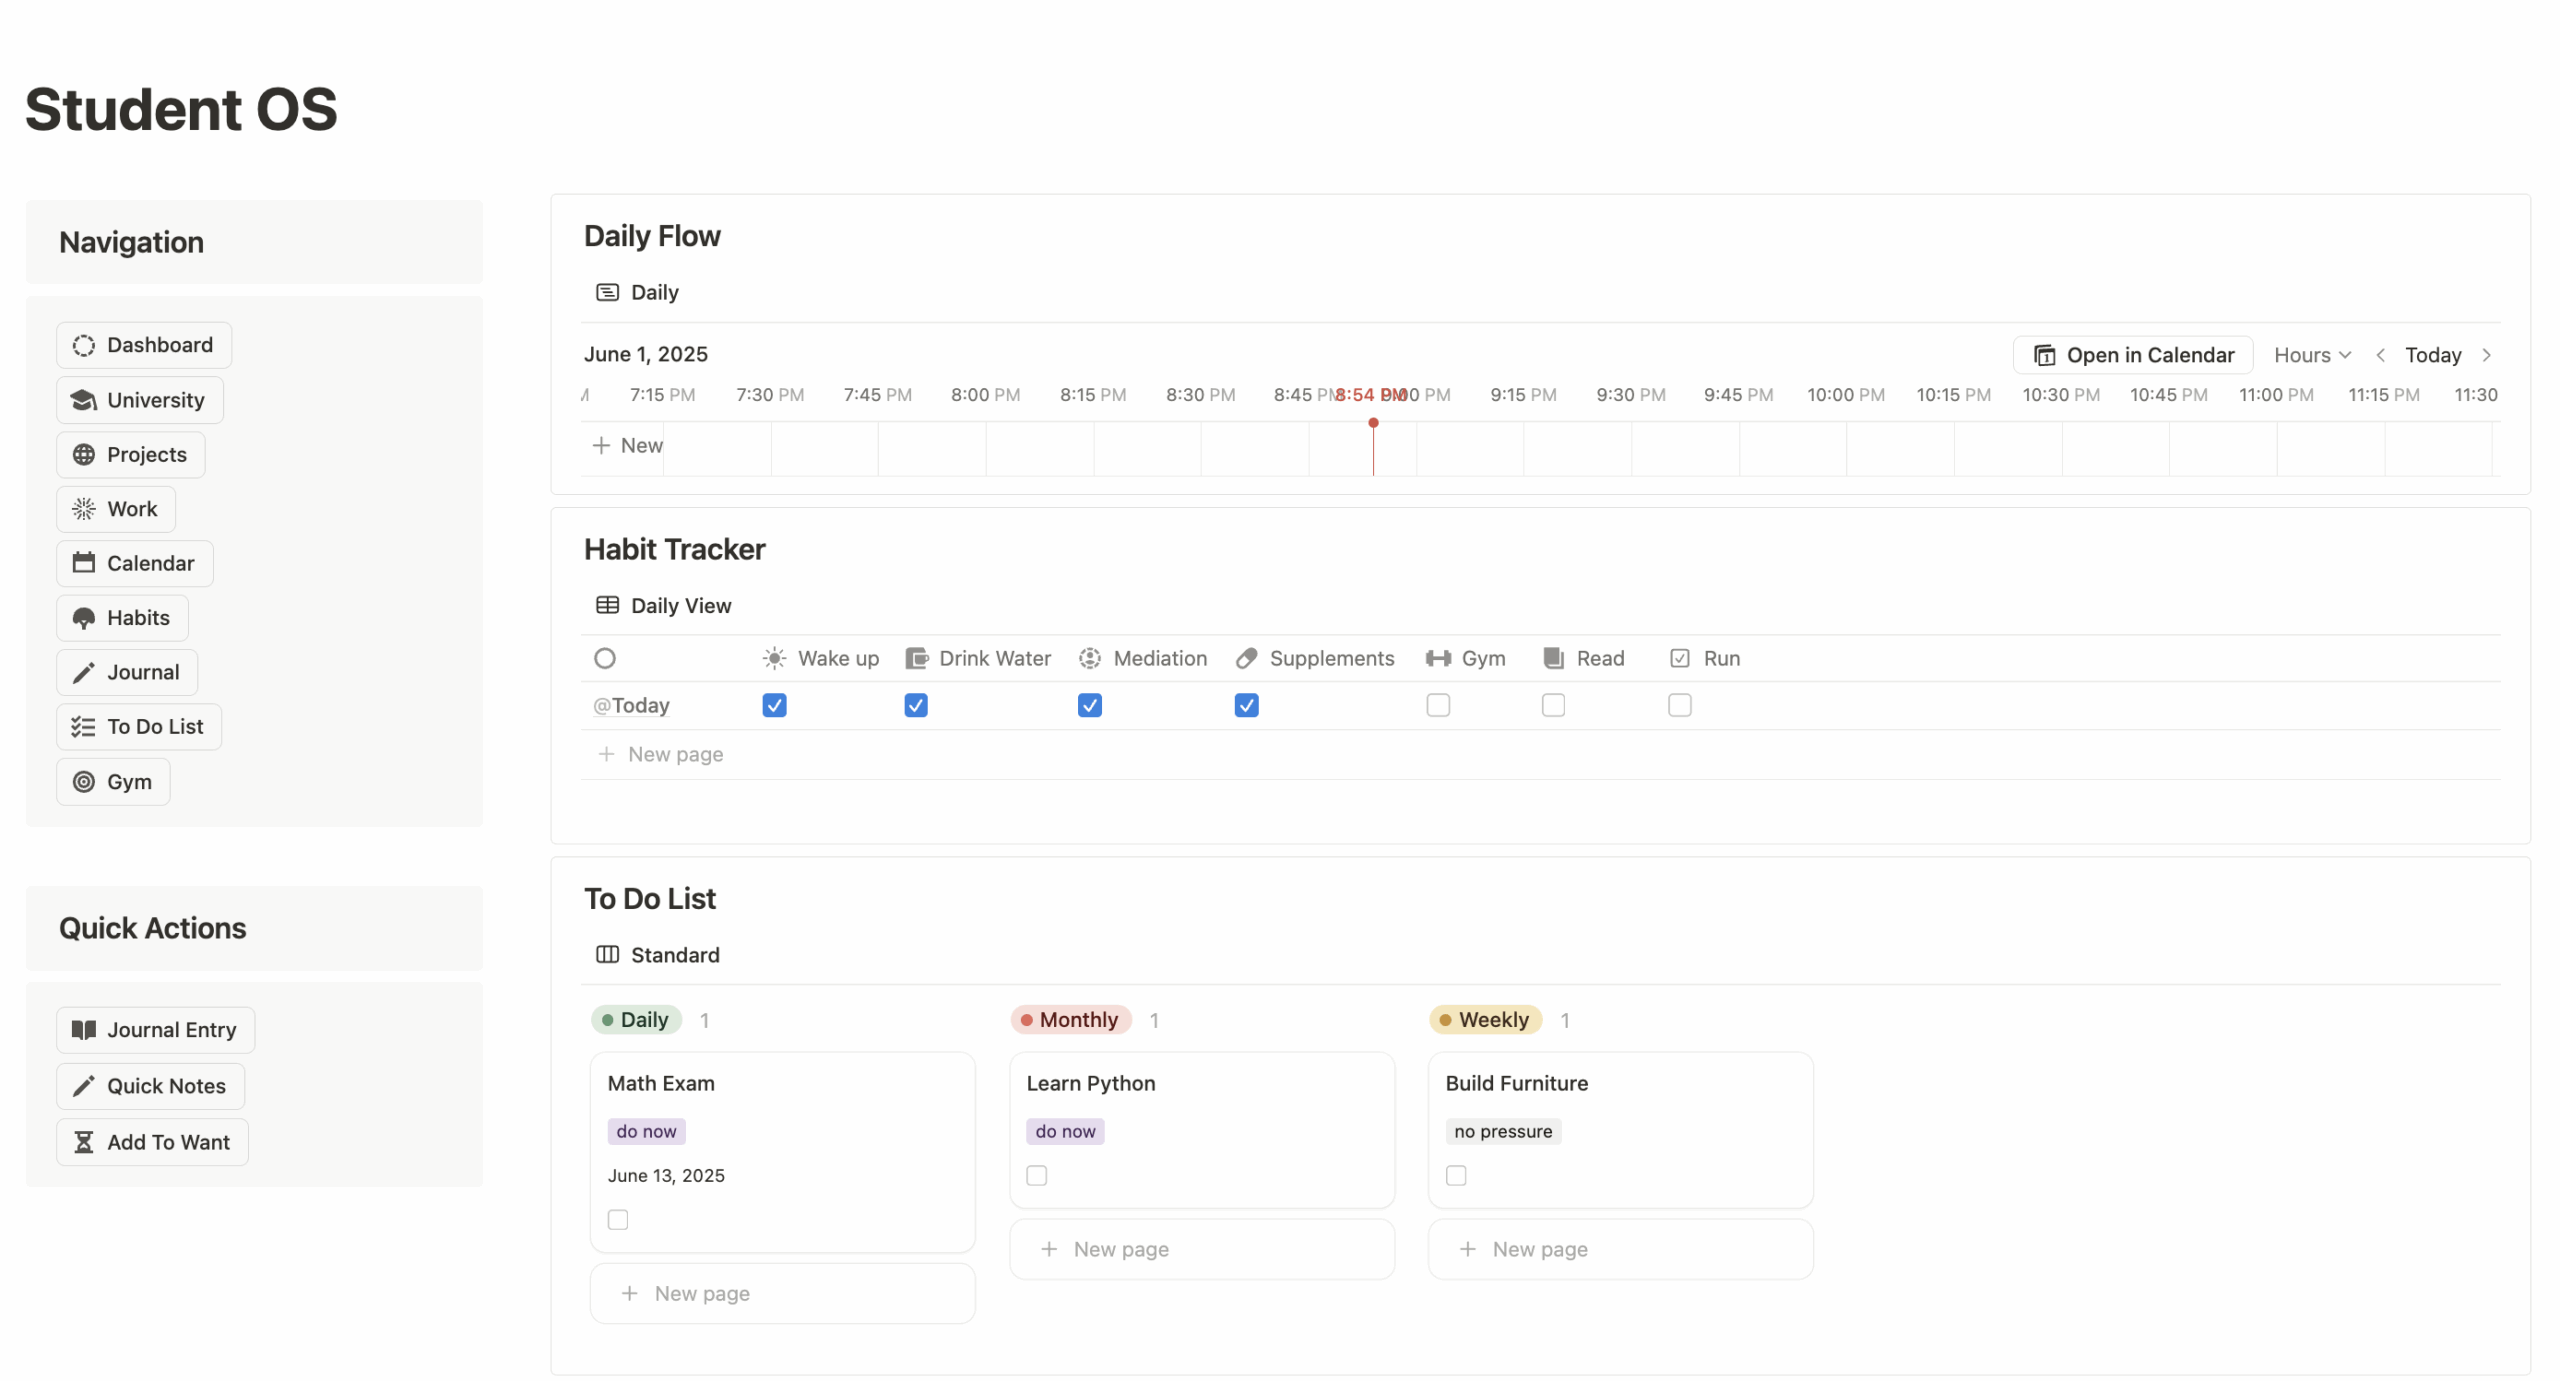The height and width of the screenshot is (1381, 2560).
Task: Click the To Do List checklist icon
Action: click(84, 727)
